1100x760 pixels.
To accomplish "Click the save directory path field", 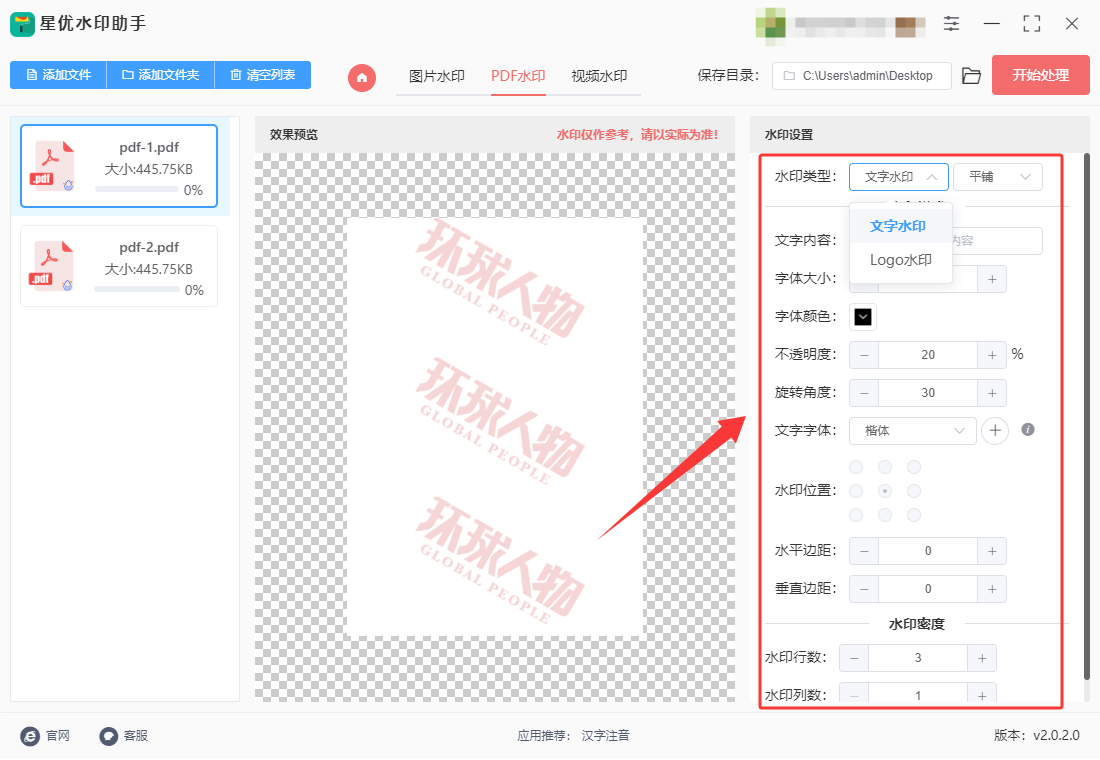I will 861,76.
